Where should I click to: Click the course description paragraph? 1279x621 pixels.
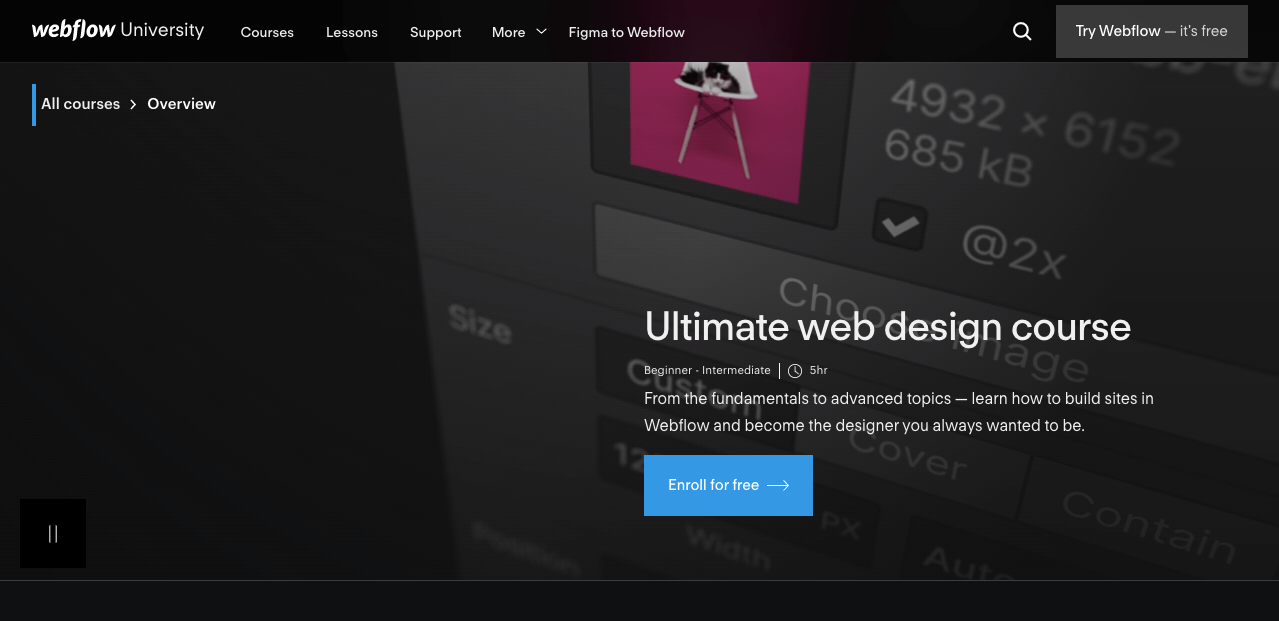point(899,412)
